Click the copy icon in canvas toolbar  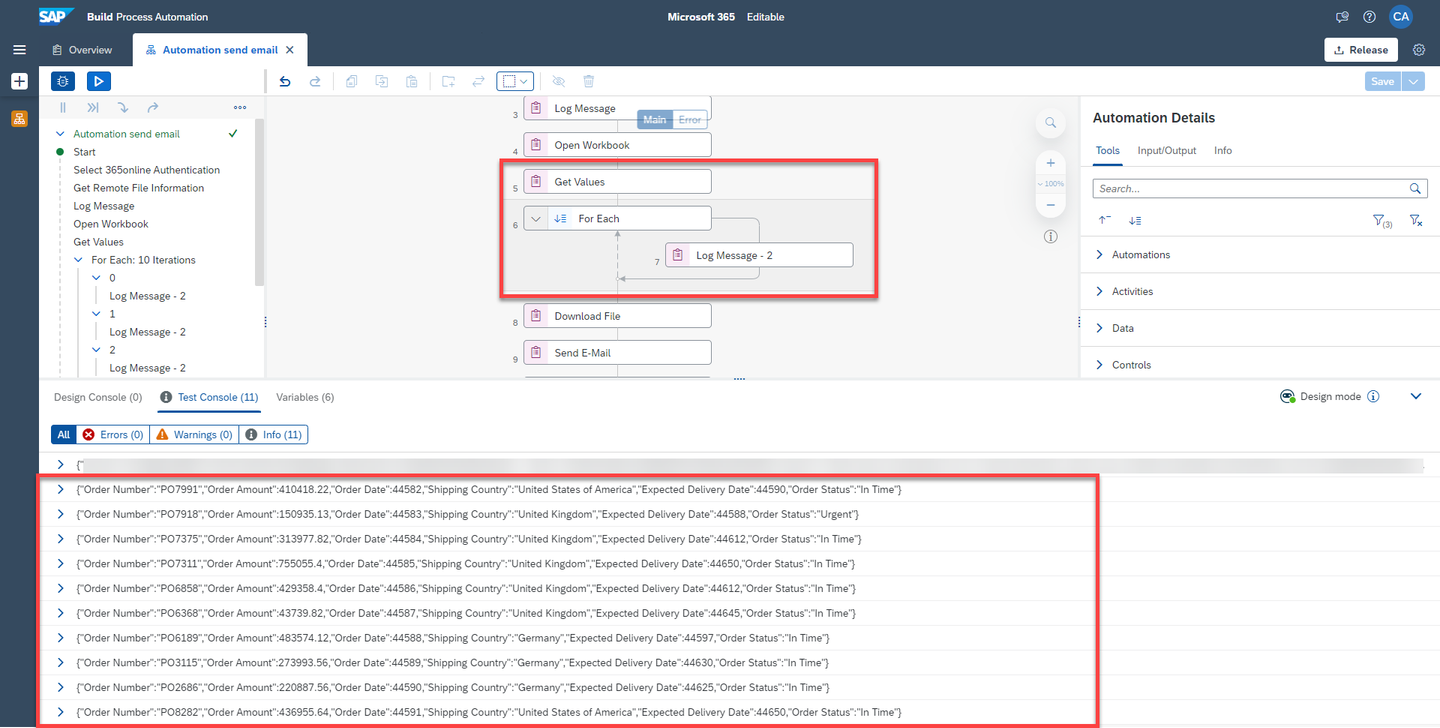pos(352,82)
